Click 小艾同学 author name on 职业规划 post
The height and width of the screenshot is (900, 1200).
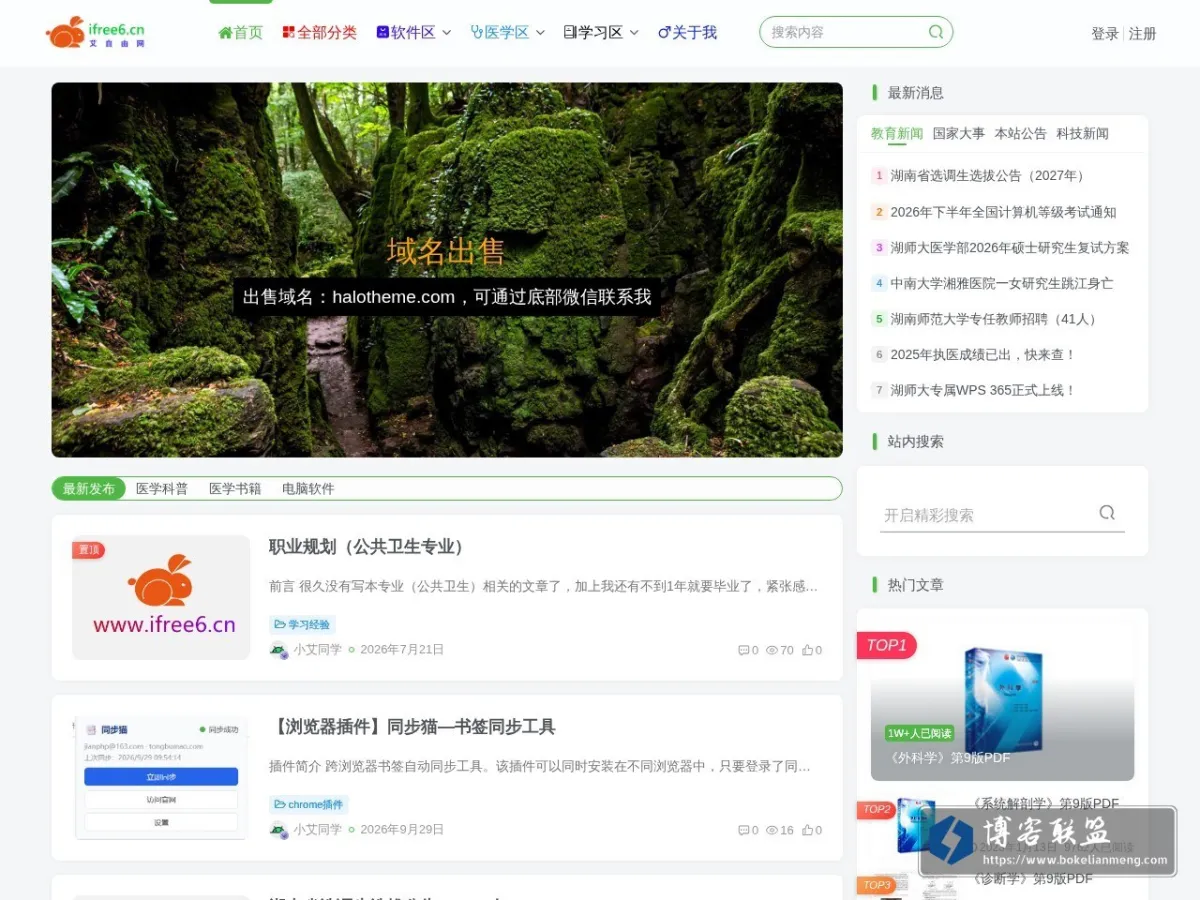[317, 650]
